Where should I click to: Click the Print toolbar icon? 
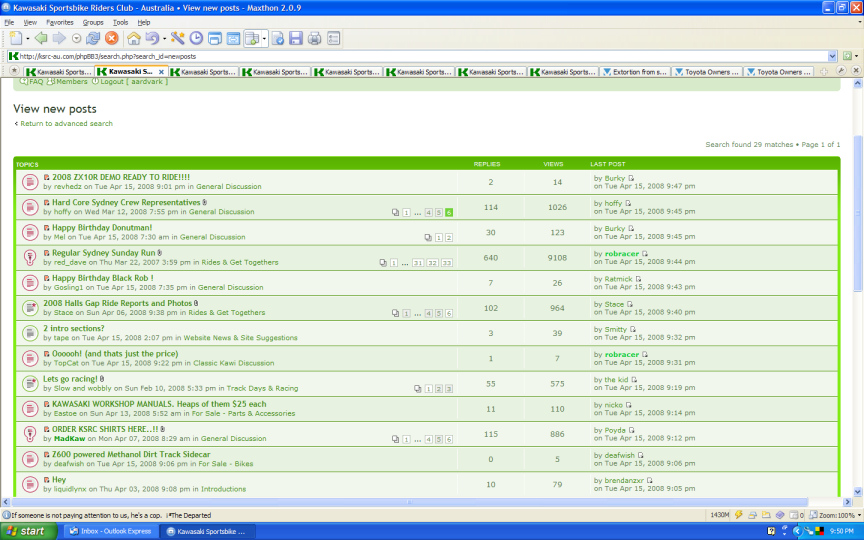[314, 38]
